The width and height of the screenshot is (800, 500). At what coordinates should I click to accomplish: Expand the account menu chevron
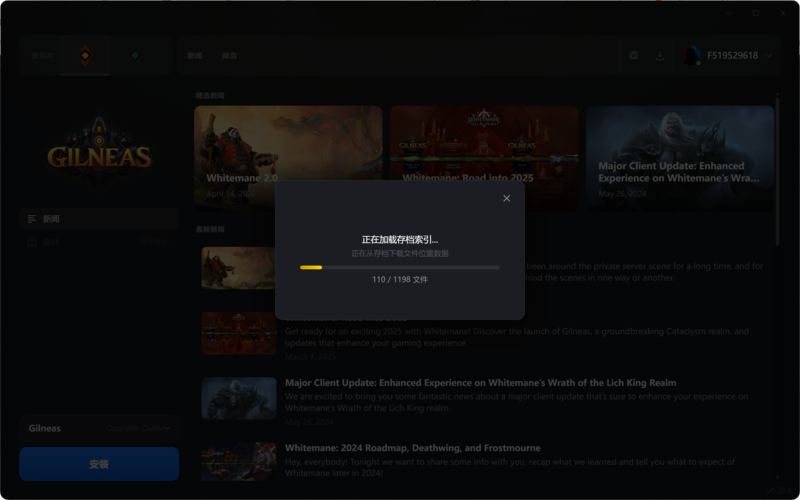click(769, 56)
